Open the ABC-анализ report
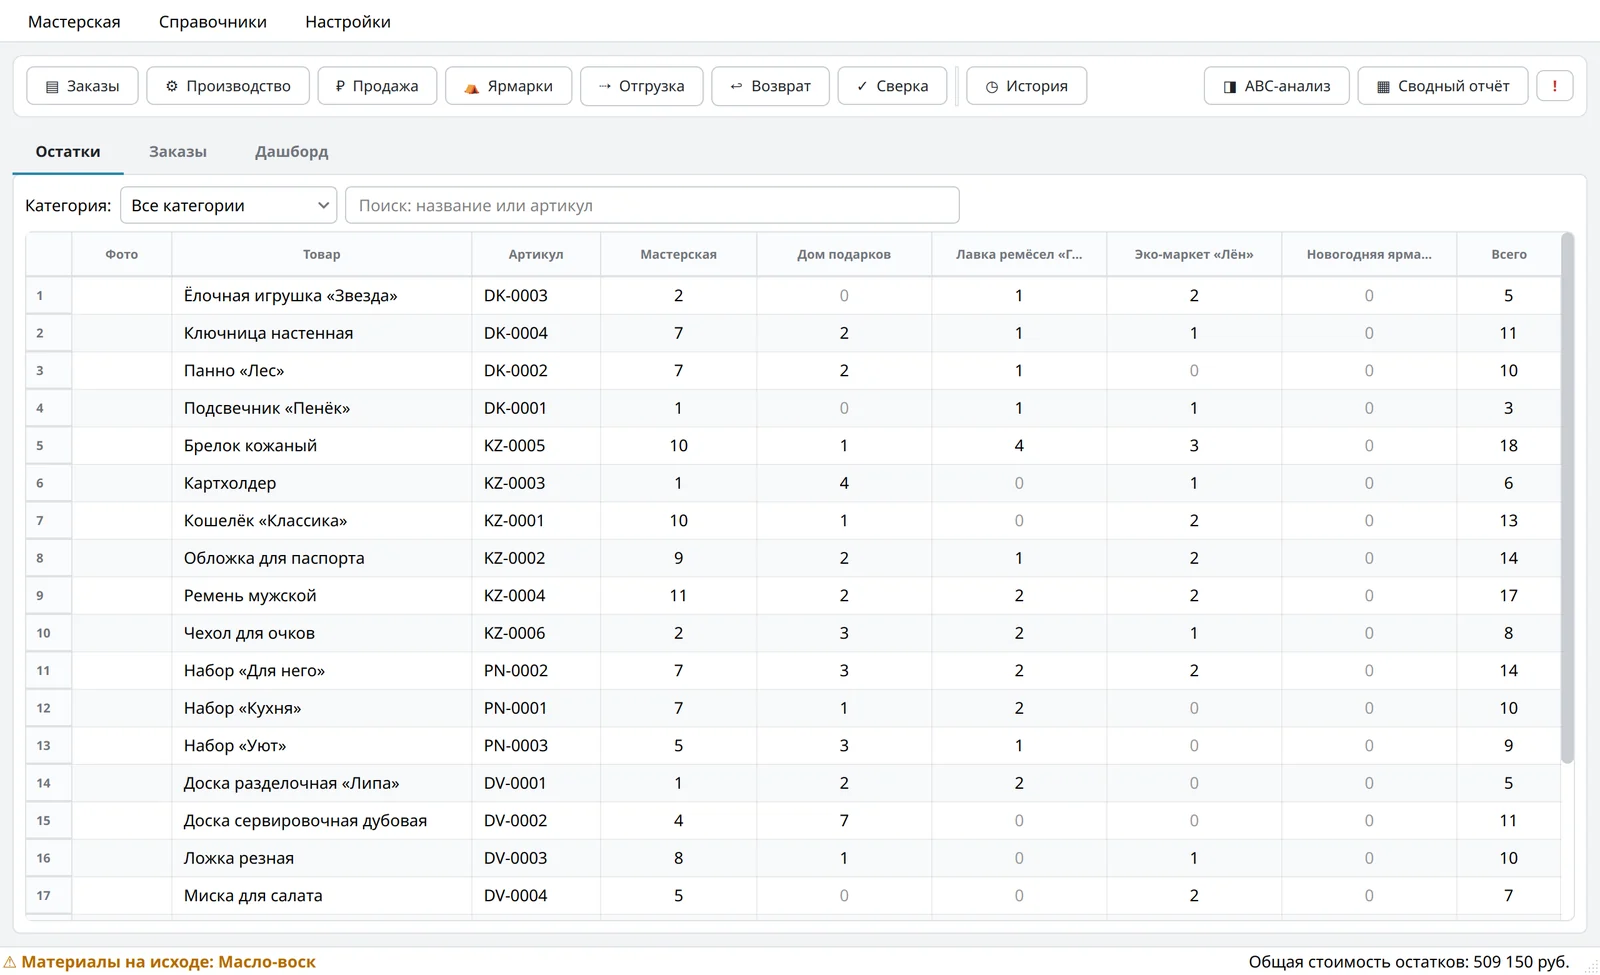The height and width of the screenshot is (975, 1600). pyautogui.click(x=1277, y=86)
